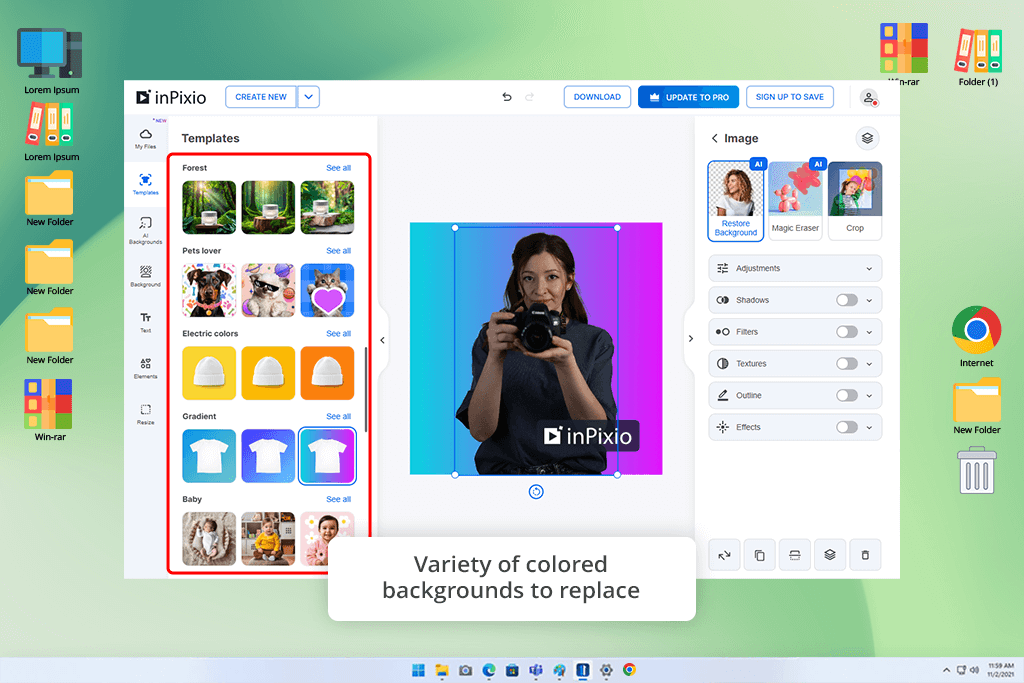Click the undo arrow
The width and height of the screenshot is (1024, 683).
(x=507, y=97)
